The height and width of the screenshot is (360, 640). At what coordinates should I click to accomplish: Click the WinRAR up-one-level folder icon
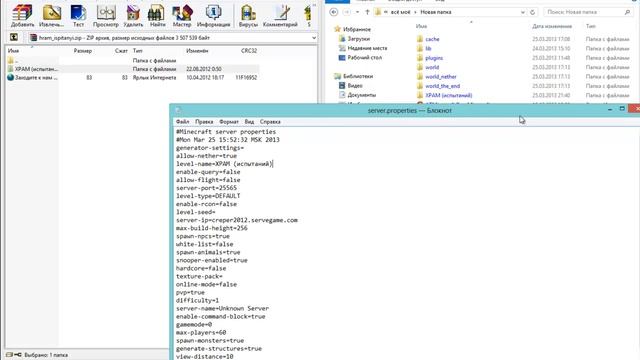pos(14,37)
